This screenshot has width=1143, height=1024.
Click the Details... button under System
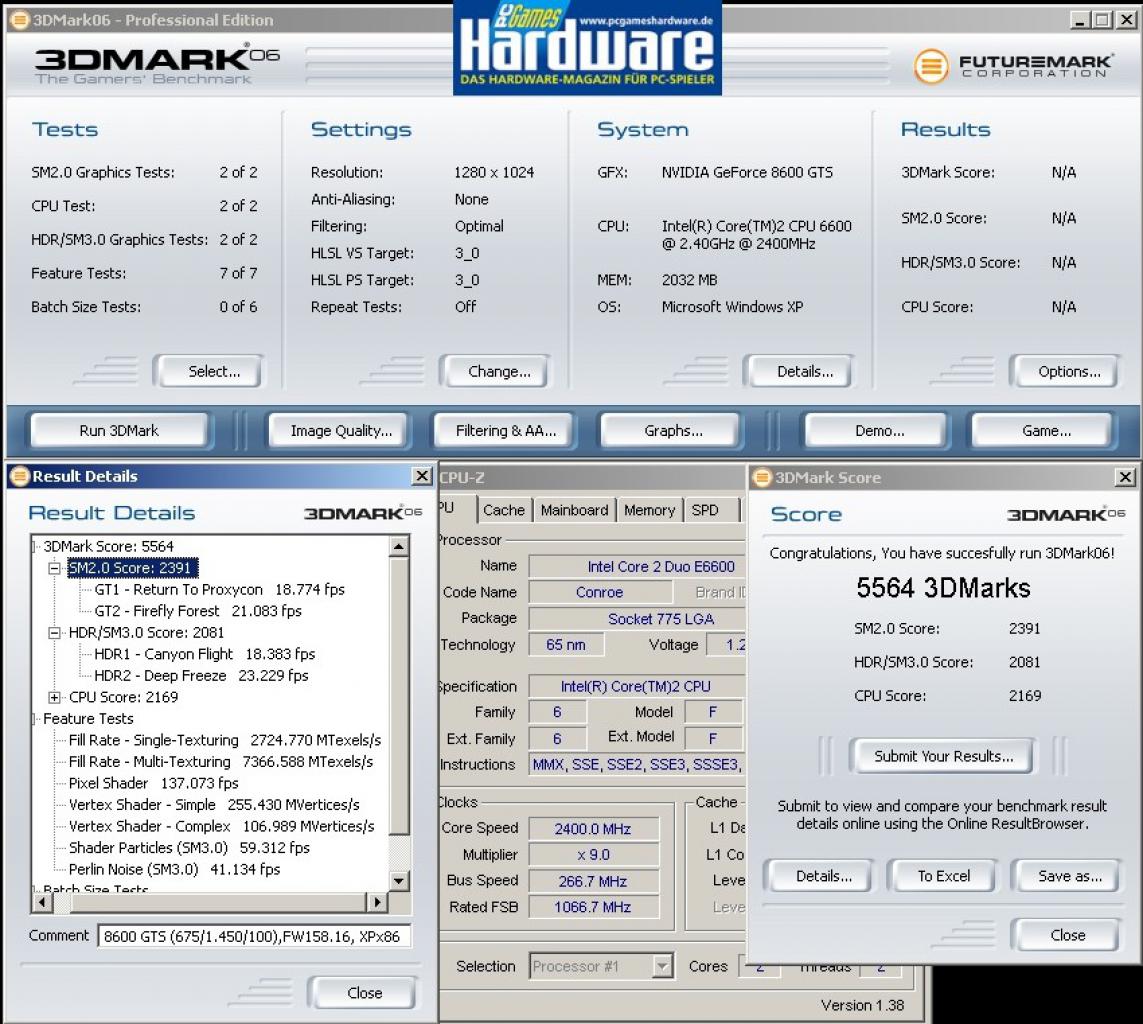(x=800, y=372)
